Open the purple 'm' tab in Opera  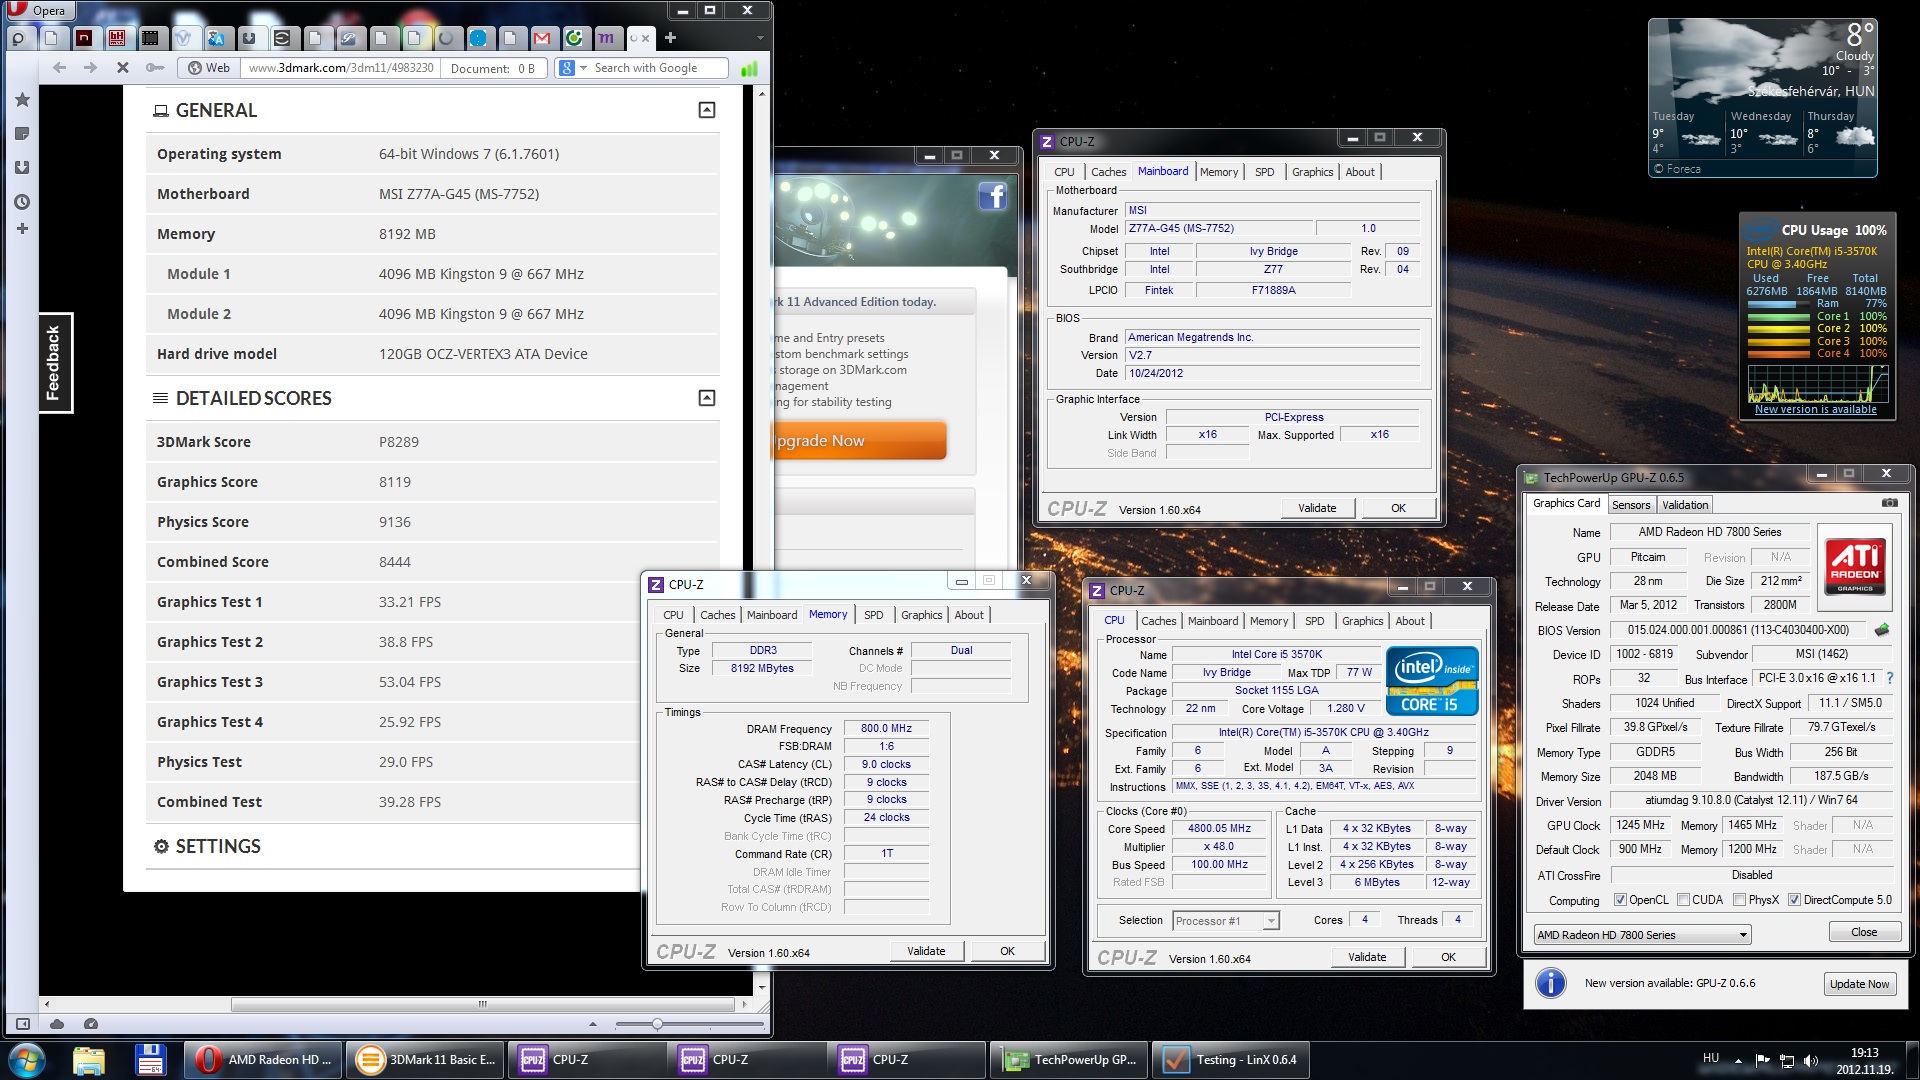607,38
